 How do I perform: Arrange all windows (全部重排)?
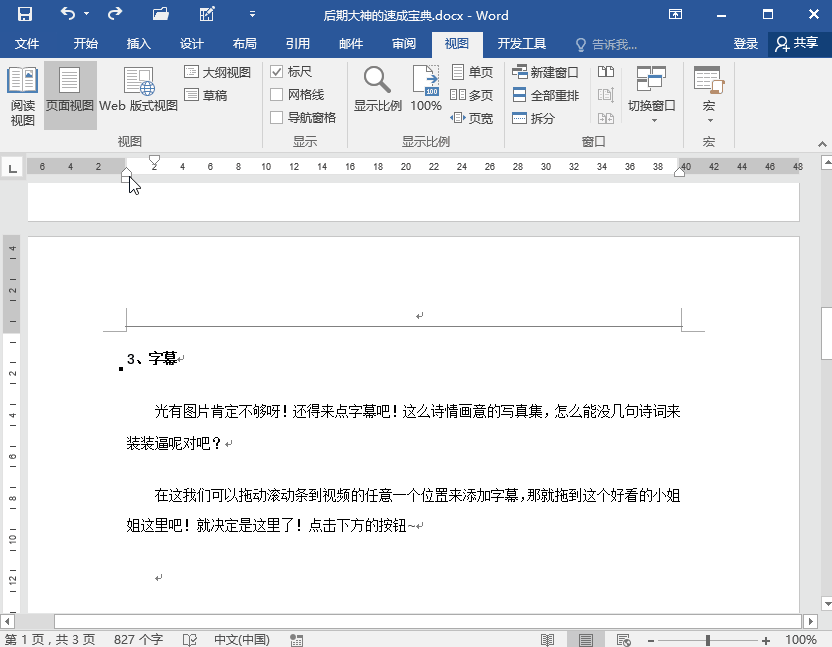[x=545, y=95]
